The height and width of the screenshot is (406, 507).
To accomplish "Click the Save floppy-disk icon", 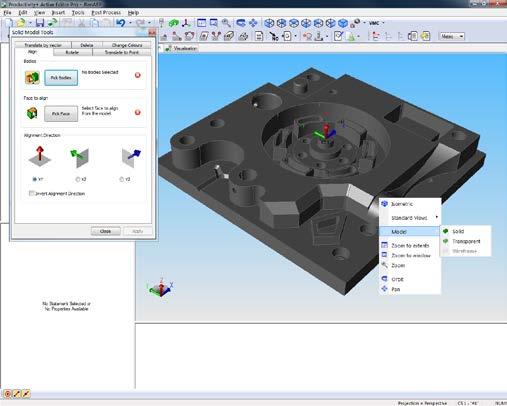I will pos(40,23).
